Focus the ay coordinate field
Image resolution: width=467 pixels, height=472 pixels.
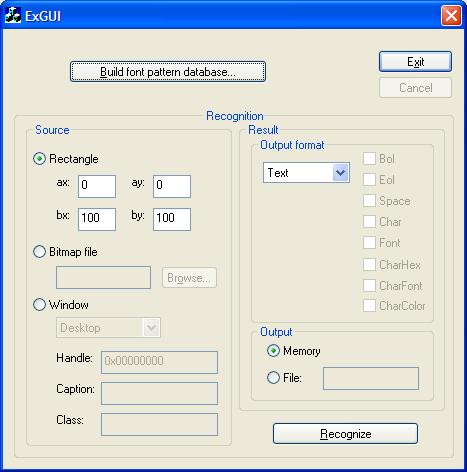click(172, 186)
